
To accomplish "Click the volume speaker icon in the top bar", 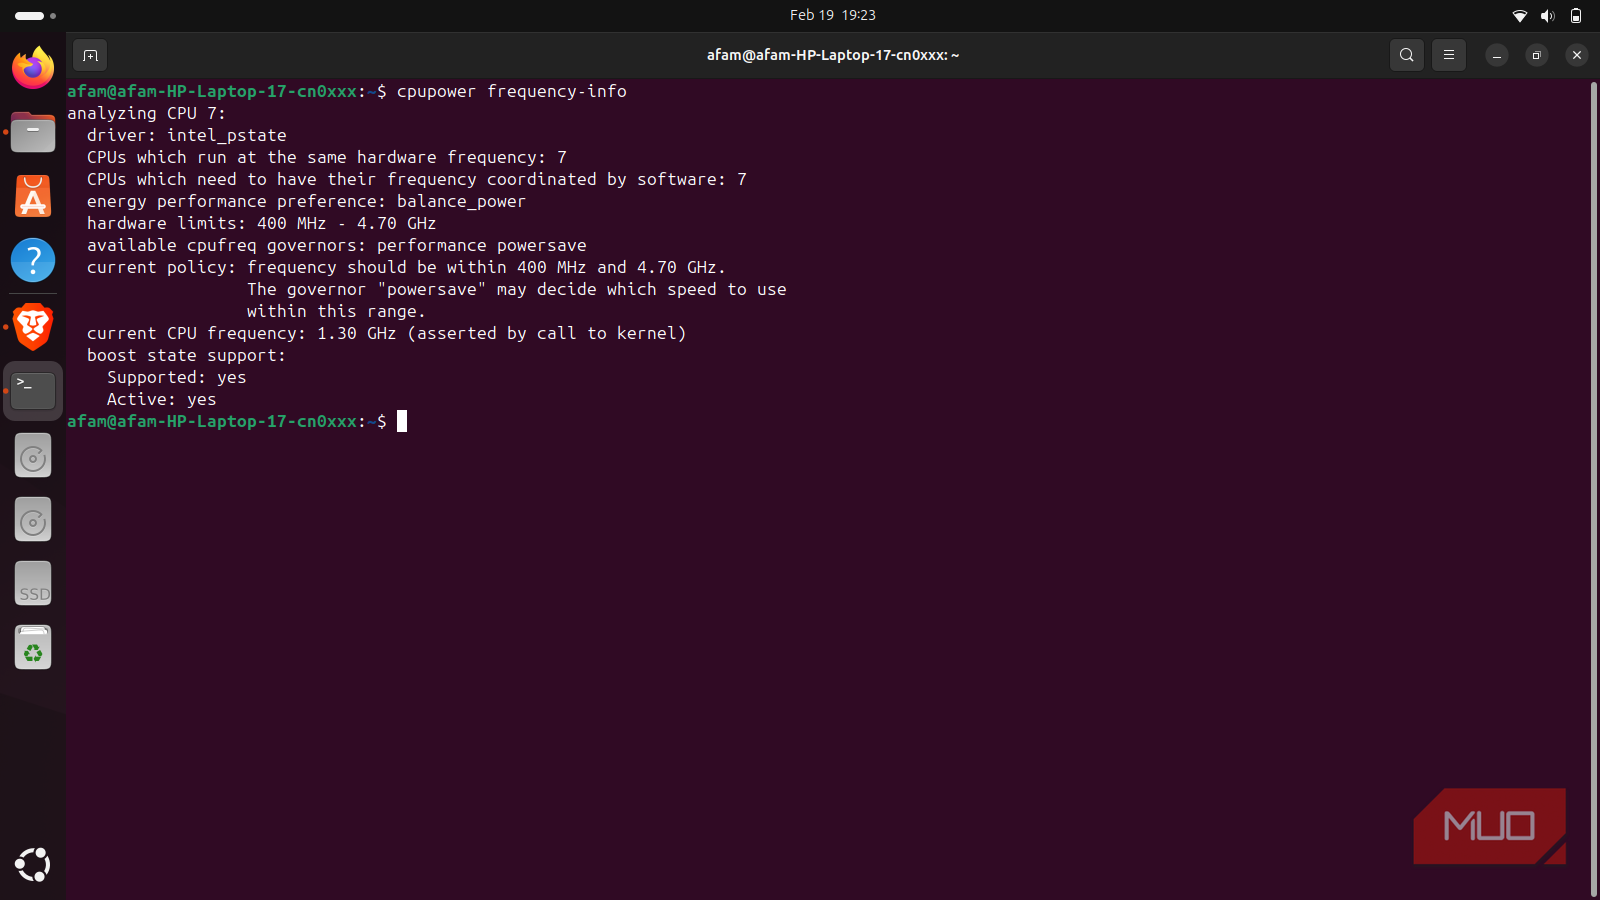I will 1548,15.
